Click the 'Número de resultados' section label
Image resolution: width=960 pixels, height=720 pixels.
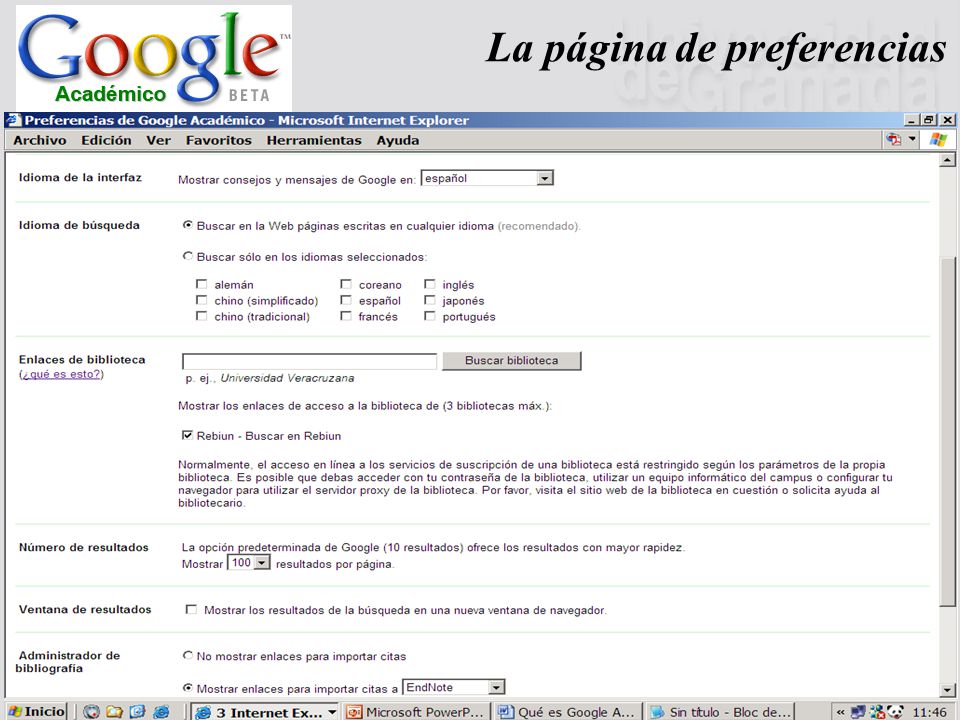click(x=83, y=547)
